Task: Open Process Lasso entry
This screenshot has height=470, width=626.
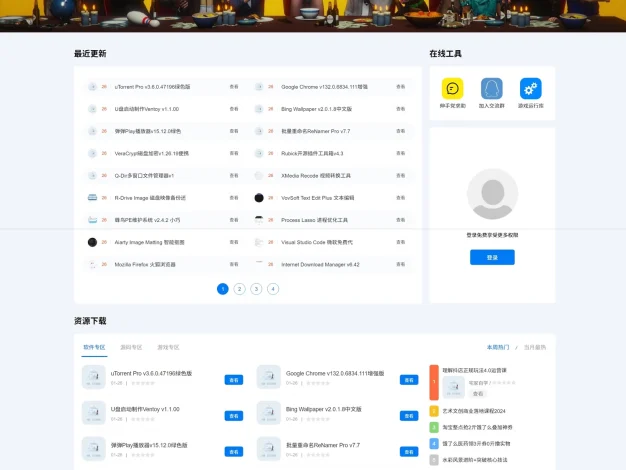Action: coord(314,220)
